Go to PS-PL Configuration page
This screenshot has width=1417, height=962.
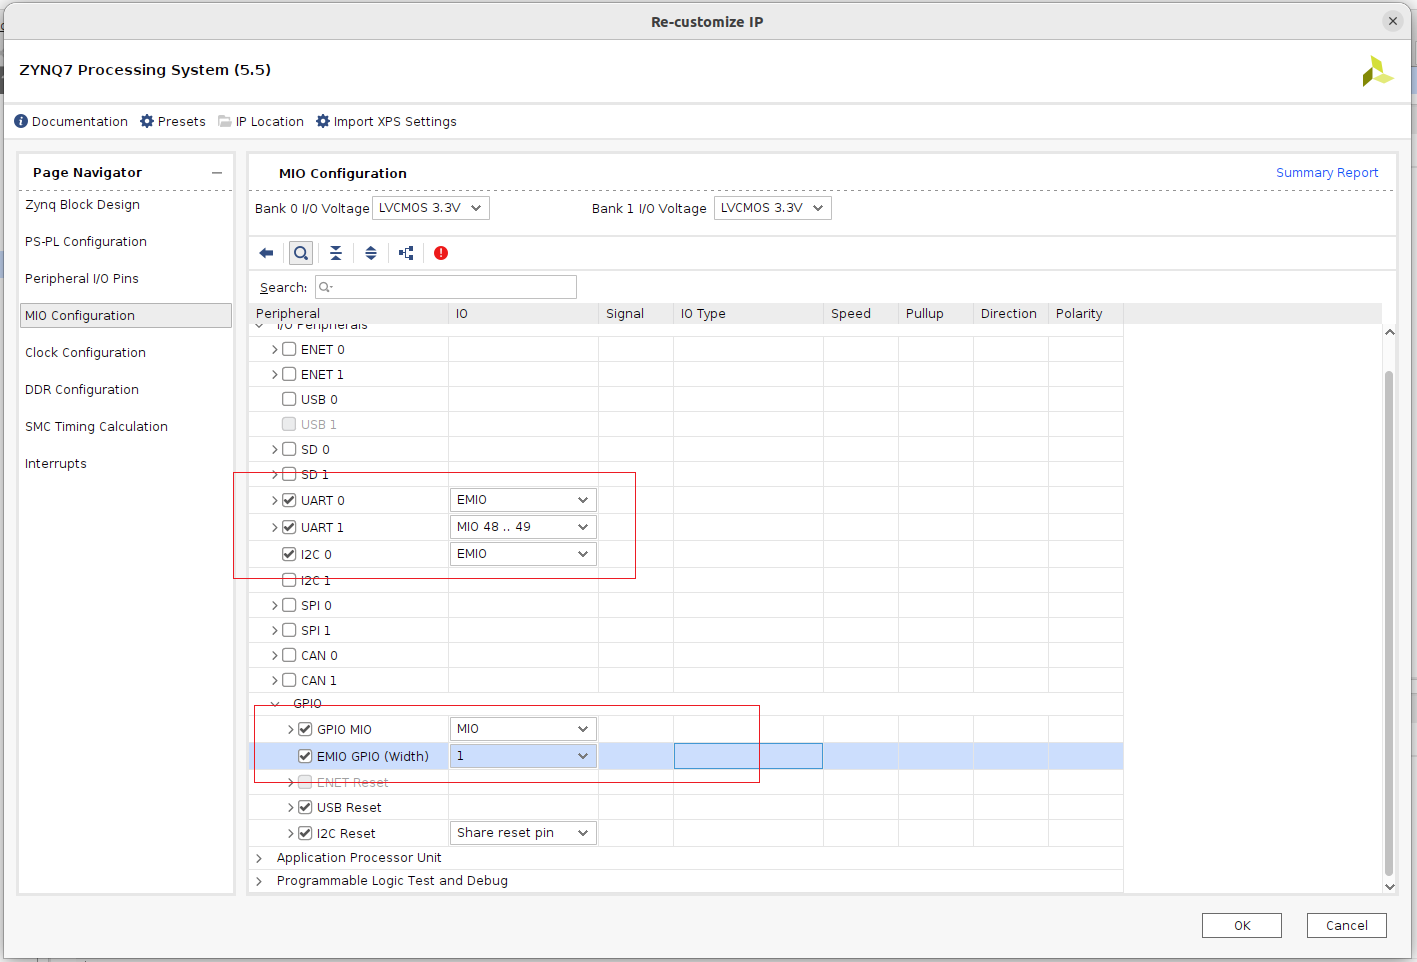click(86, 241)
